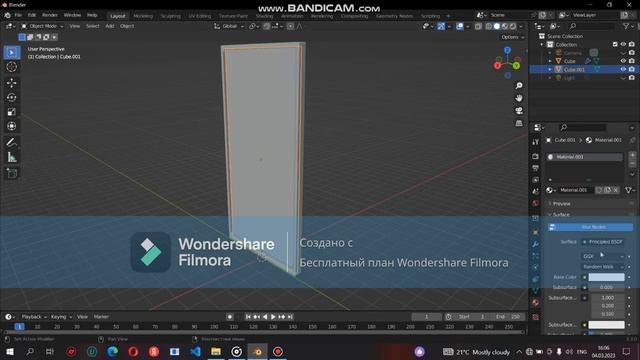Open the Render properties tab

click(x=536, y=156)
